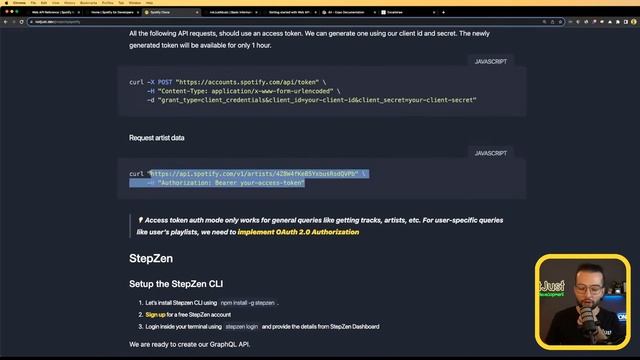Open the History menu
640x360 pixels.
[70, 2]
